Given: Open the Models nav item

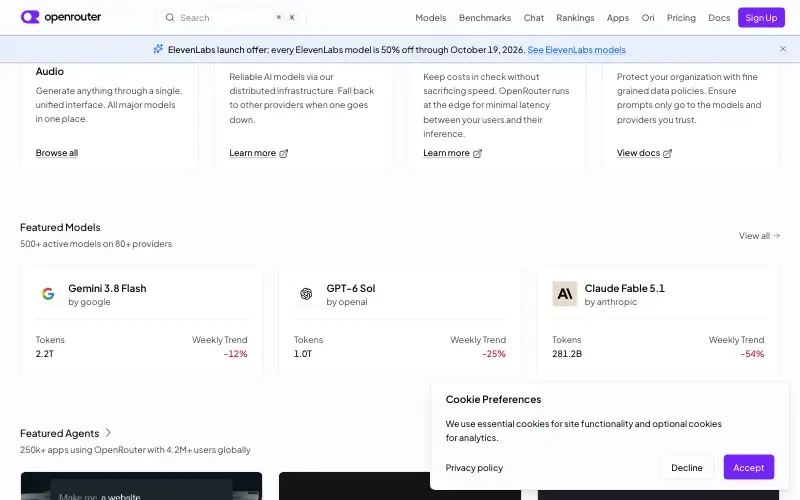Looking at the screenshot, I should (431, 17).
